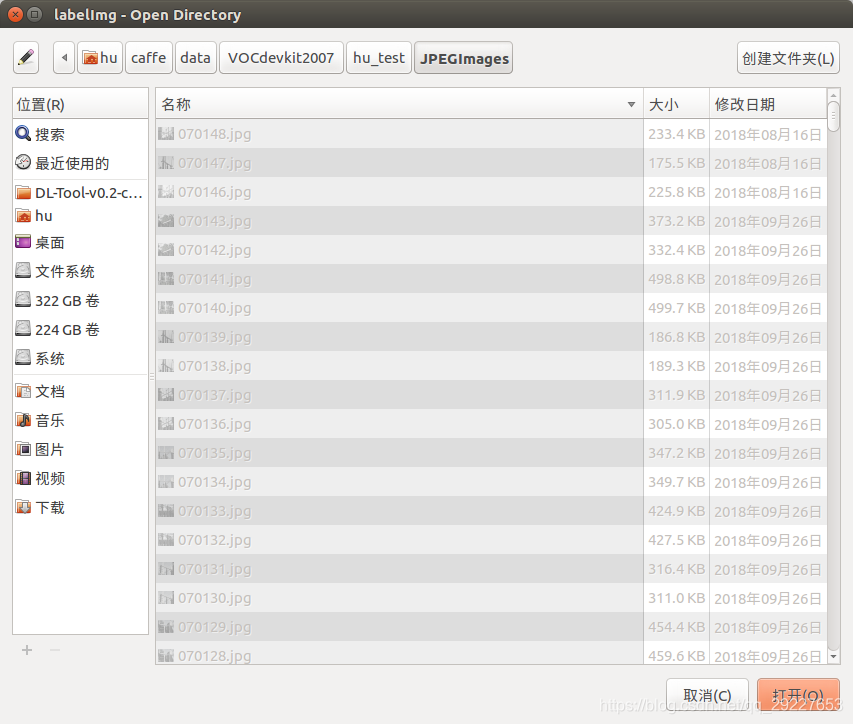Click file 070132.jpg

(399, 540)
